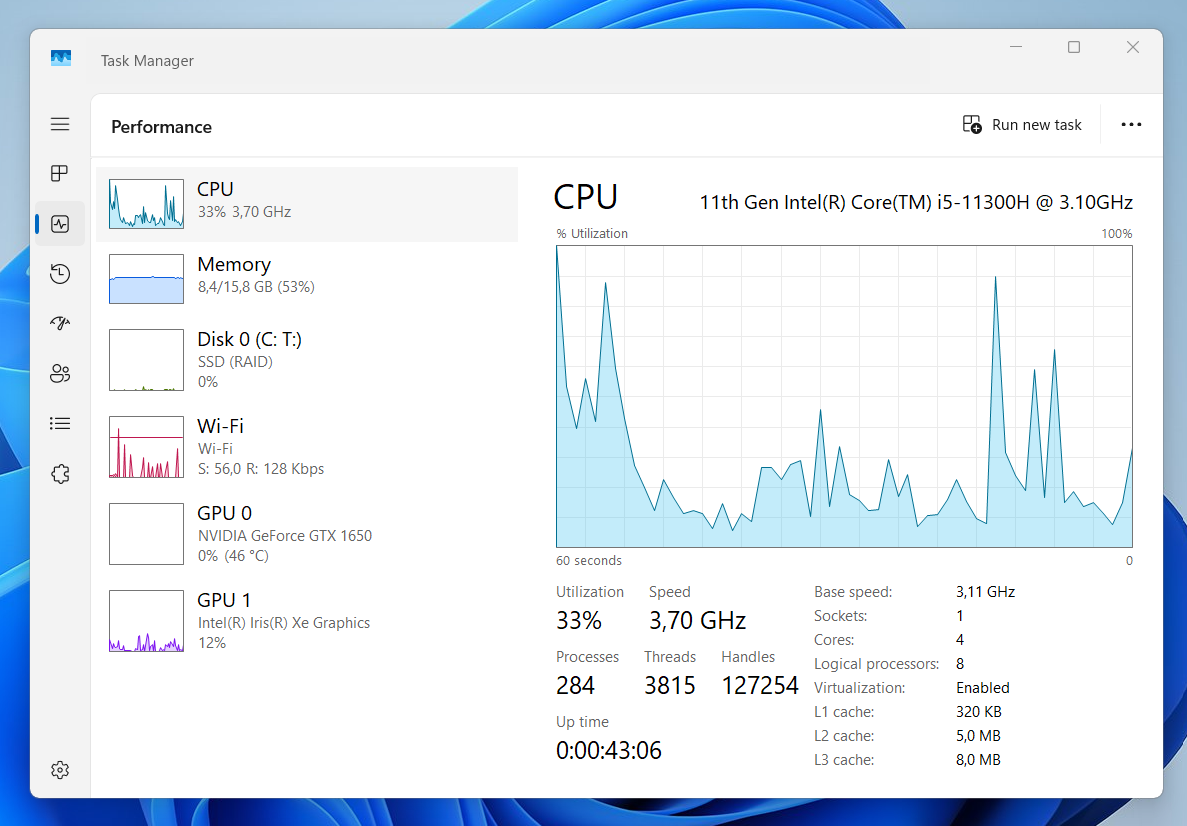This screenshot has height=826, width=1187.
Task: Click the L3 cache 8,0 MB value
Action: tap(978, 760)
